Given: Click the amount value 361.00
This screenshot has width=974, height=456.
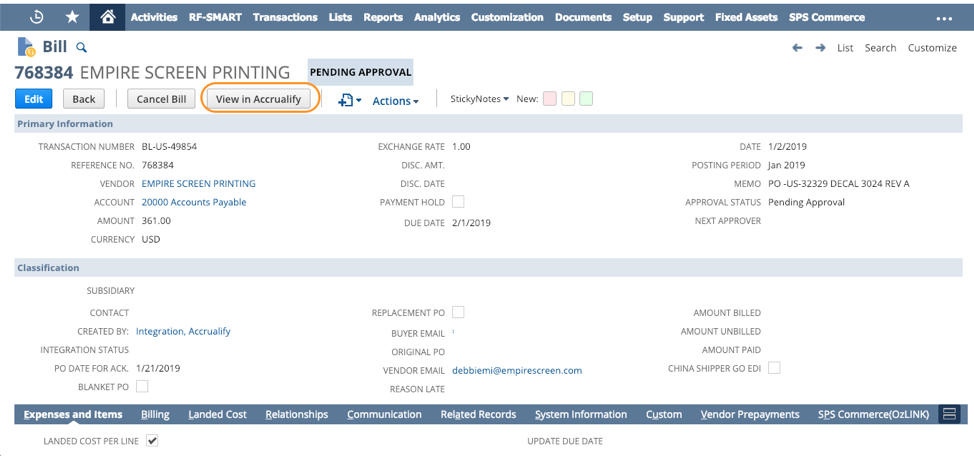Looking at the screenshot, I should 157,221.
